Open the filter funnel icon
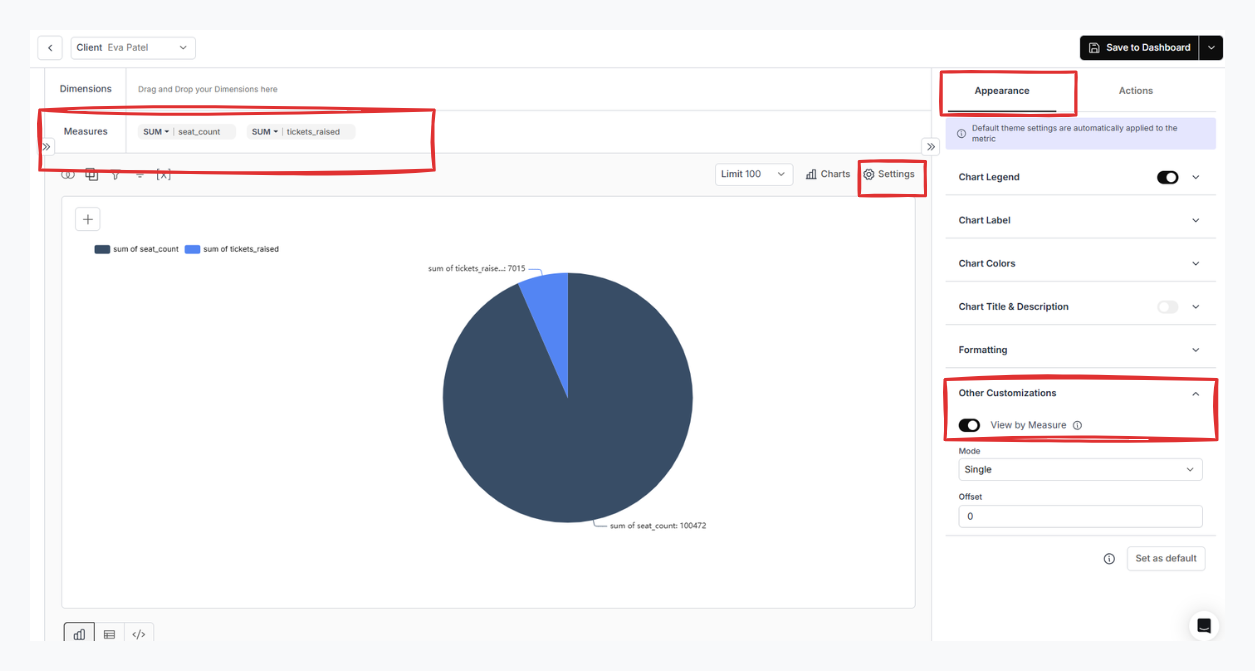Viewport: 1255px width, 671px height. pos(116,175)
